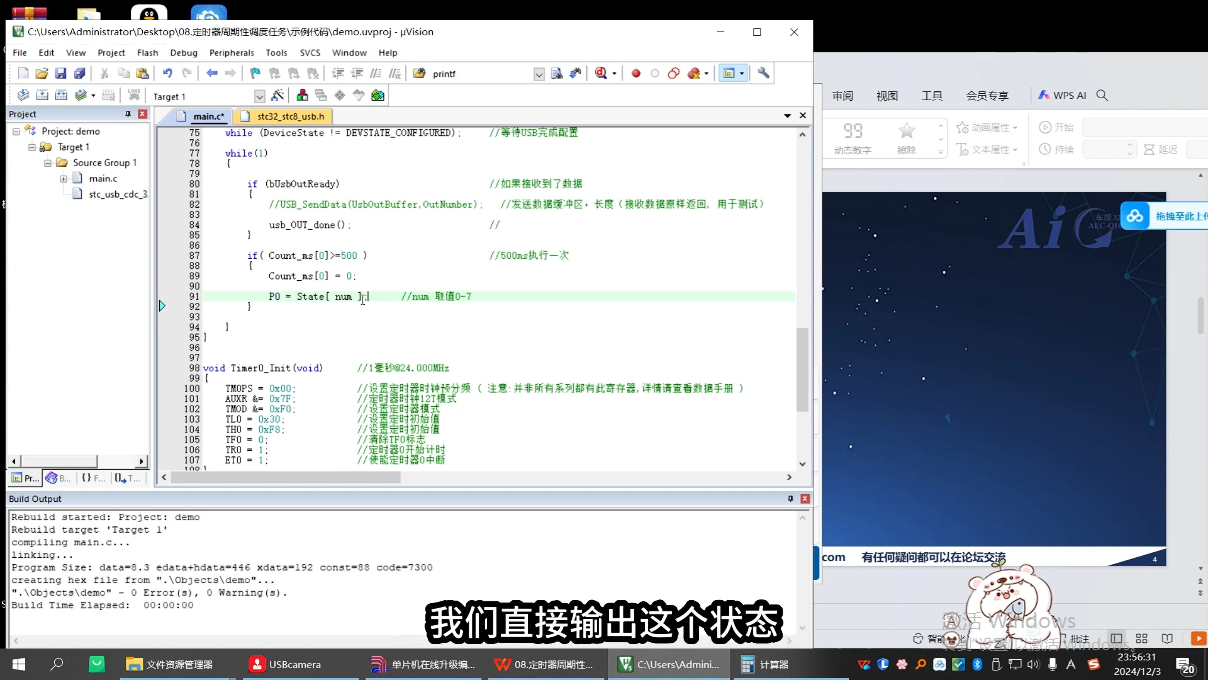
Task: Click the Pack Installer icon
Action: tap(378, 95)
